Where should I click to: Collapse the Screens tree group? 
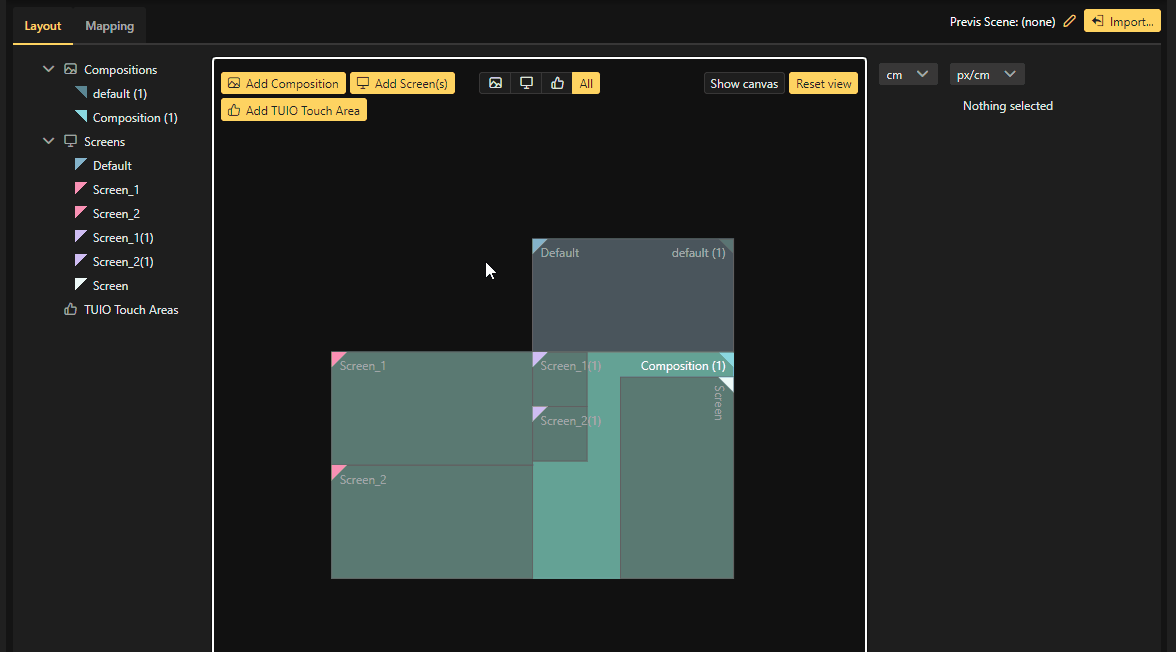pyautogui.click(x=48, y=142)
